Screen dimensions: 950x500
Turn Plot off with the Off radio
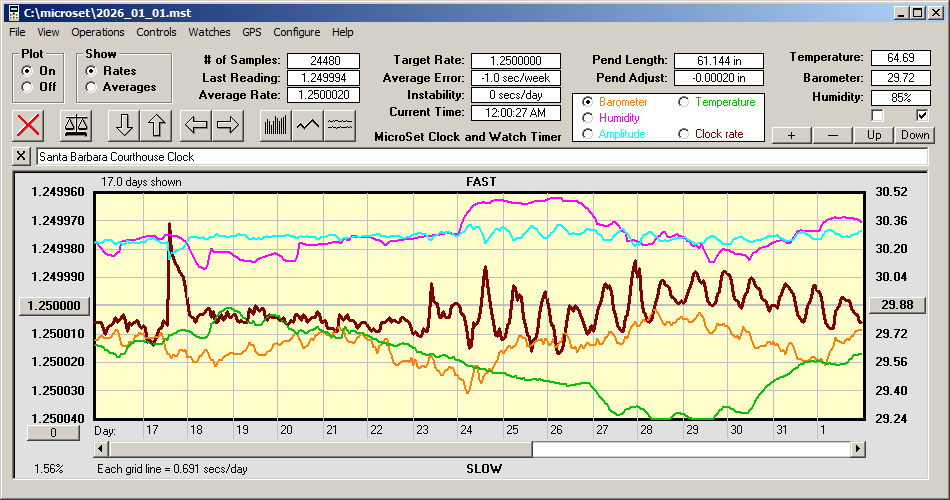[27, 87]
